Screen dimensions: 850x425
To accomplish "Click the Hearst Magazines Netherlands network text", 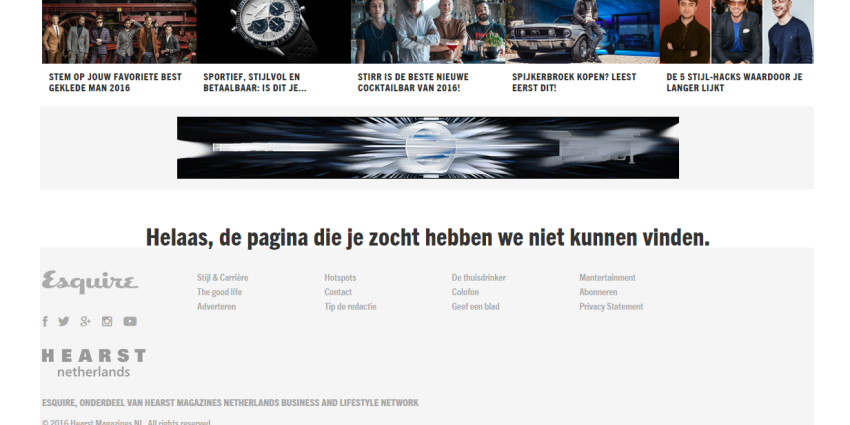I will (230, 403).
